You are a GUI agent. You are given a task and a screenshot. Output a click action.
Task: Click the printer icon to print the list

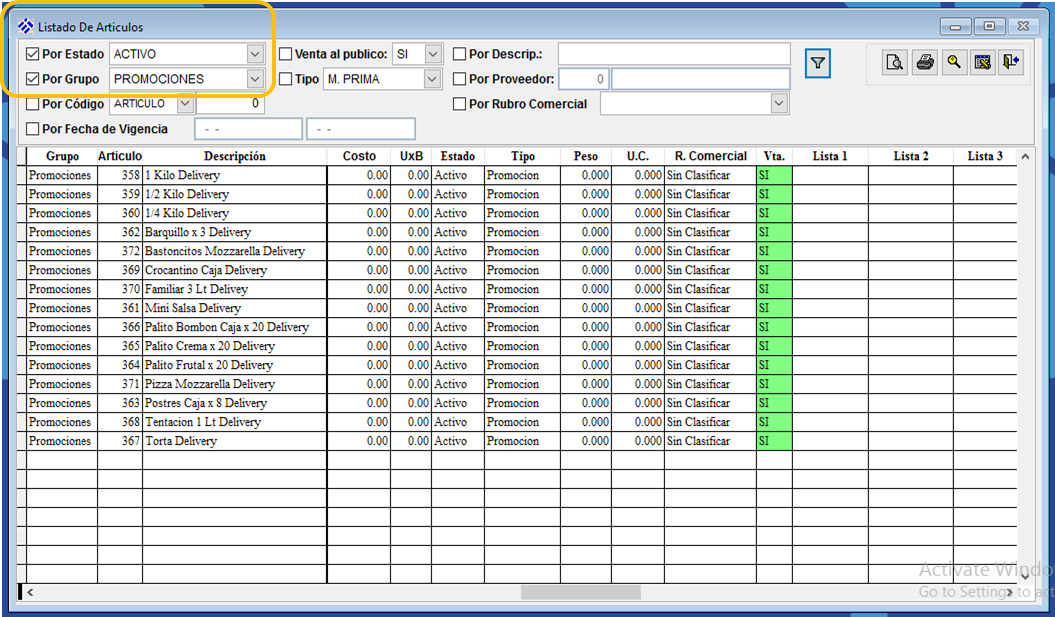tap(925, 63)
